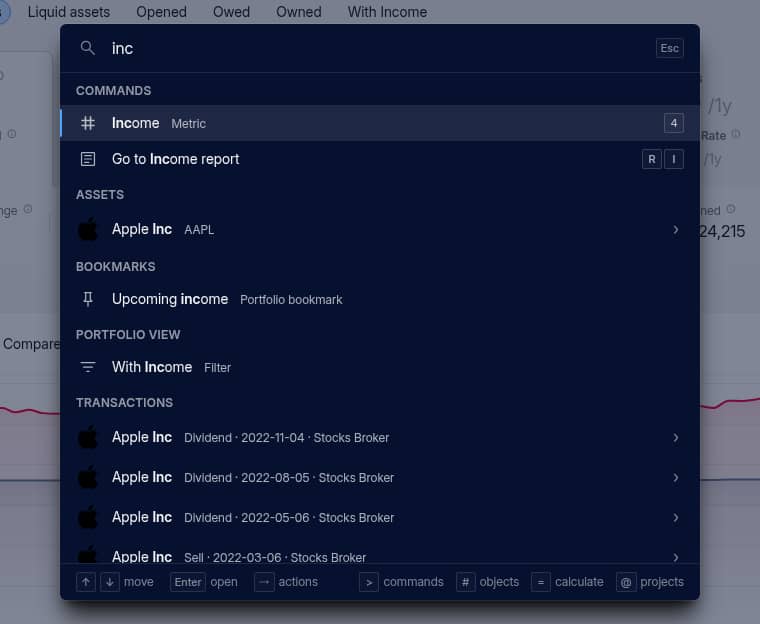
Task: Open Go to Income report command
Action: 380,159
